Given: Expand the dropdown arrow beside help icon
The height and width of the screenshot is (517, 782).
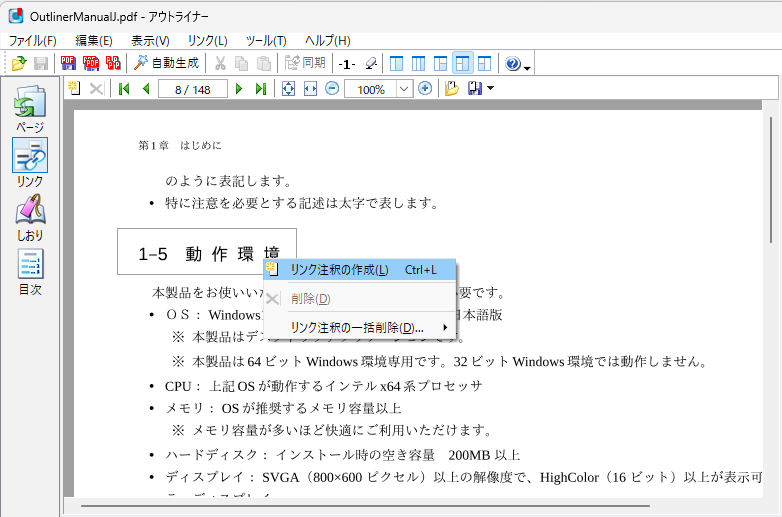Looking at the screenshot, I should point(527,67).
